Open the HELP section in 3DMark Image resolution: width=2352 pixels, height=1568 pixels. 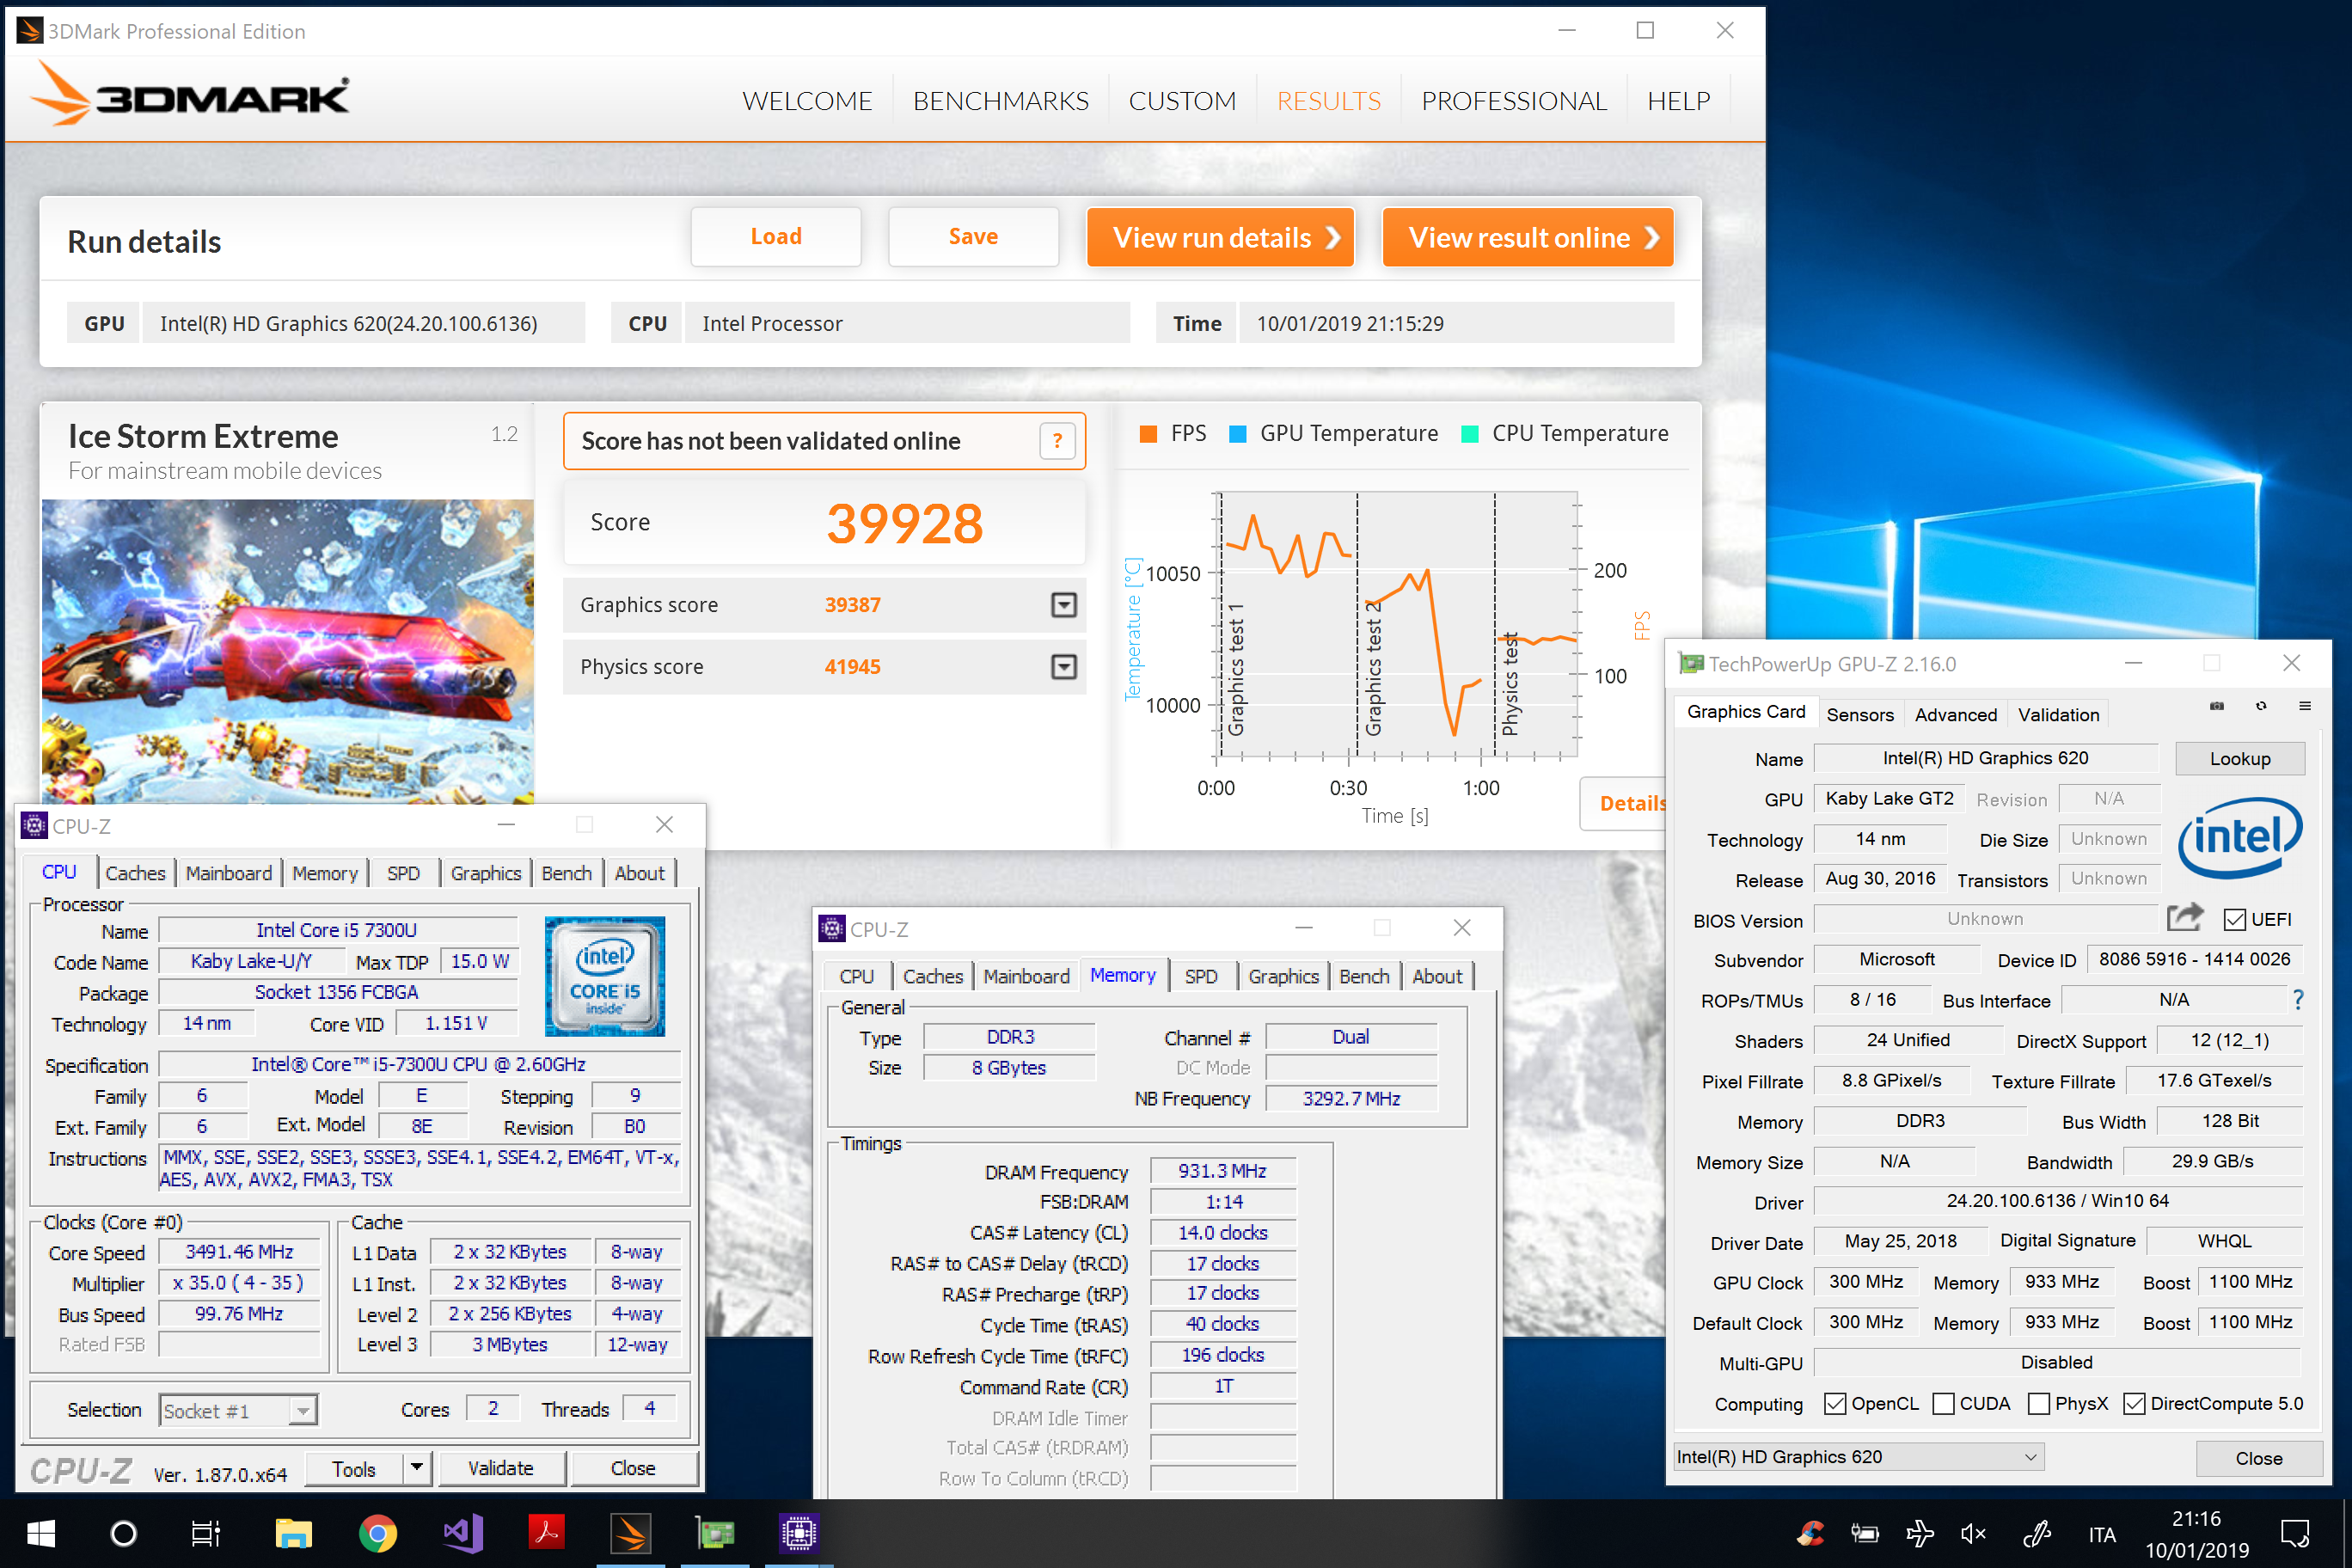click(x=1678, y=101)
